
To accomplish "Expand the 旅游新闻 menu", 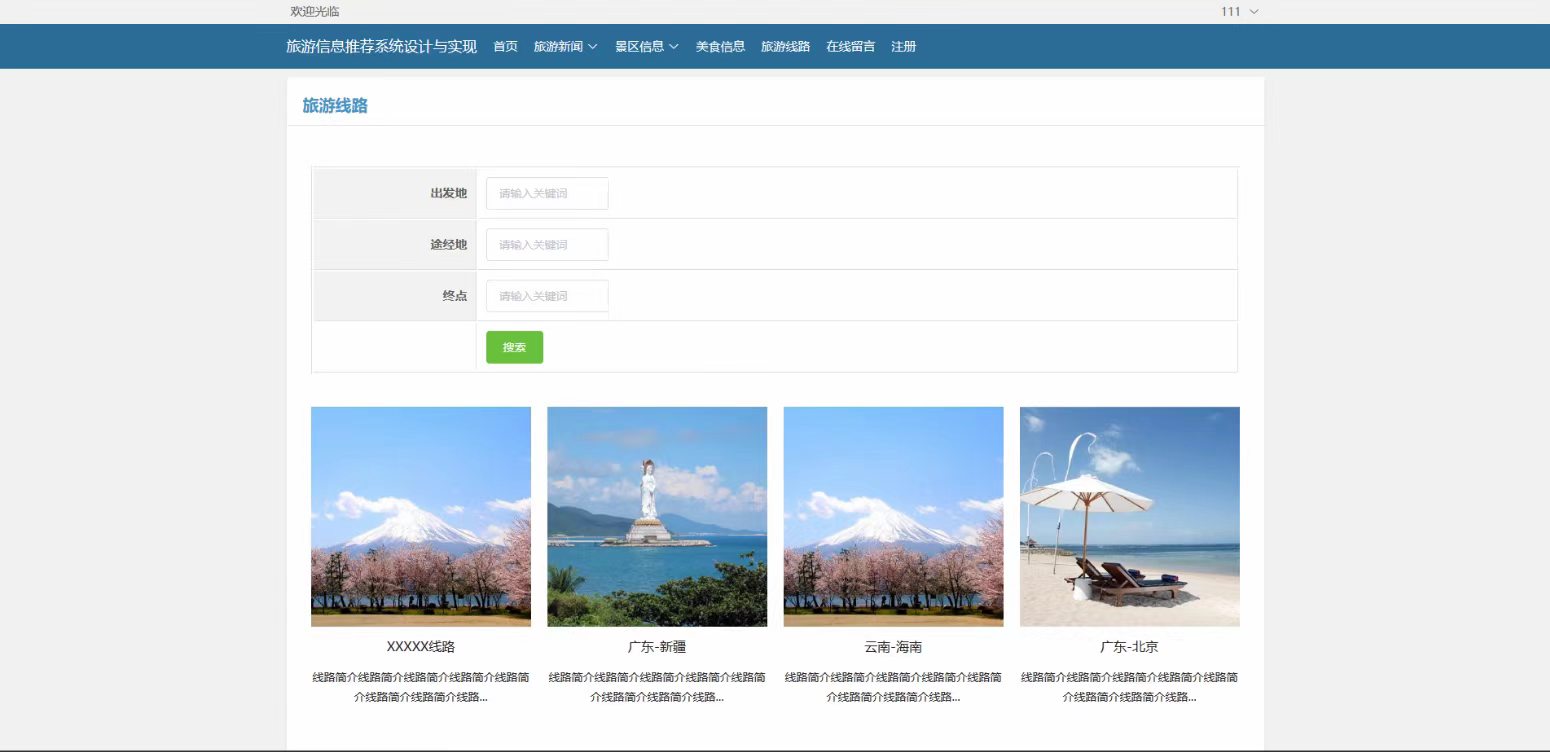I will pos(566,46).
